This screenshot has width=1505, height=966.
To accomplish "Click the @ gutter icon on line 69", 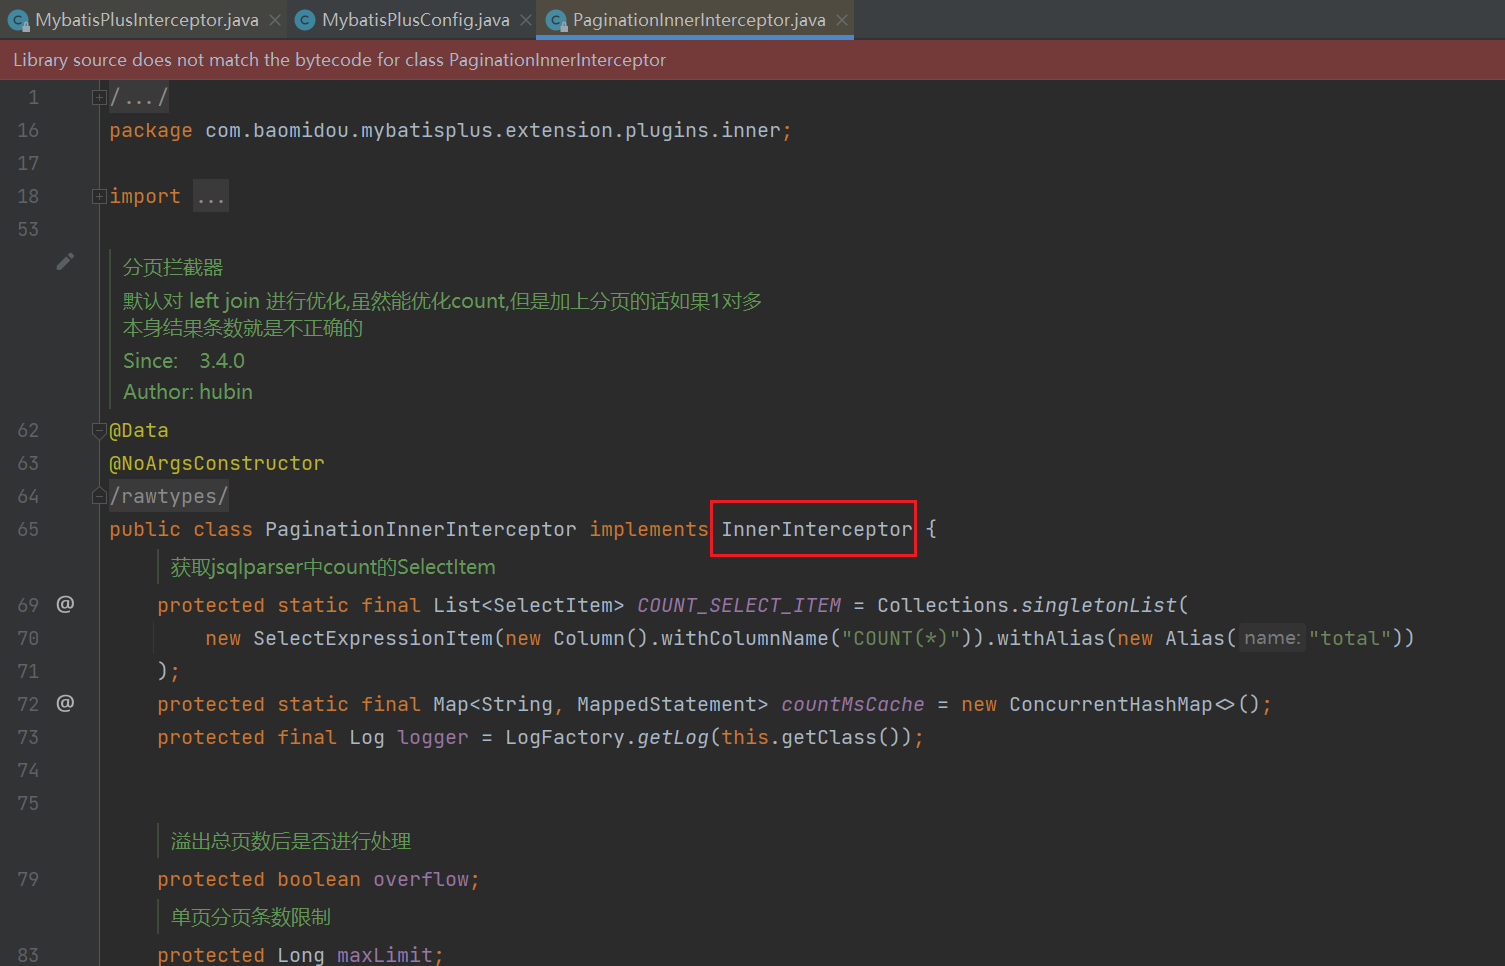I will pos(65,604).
